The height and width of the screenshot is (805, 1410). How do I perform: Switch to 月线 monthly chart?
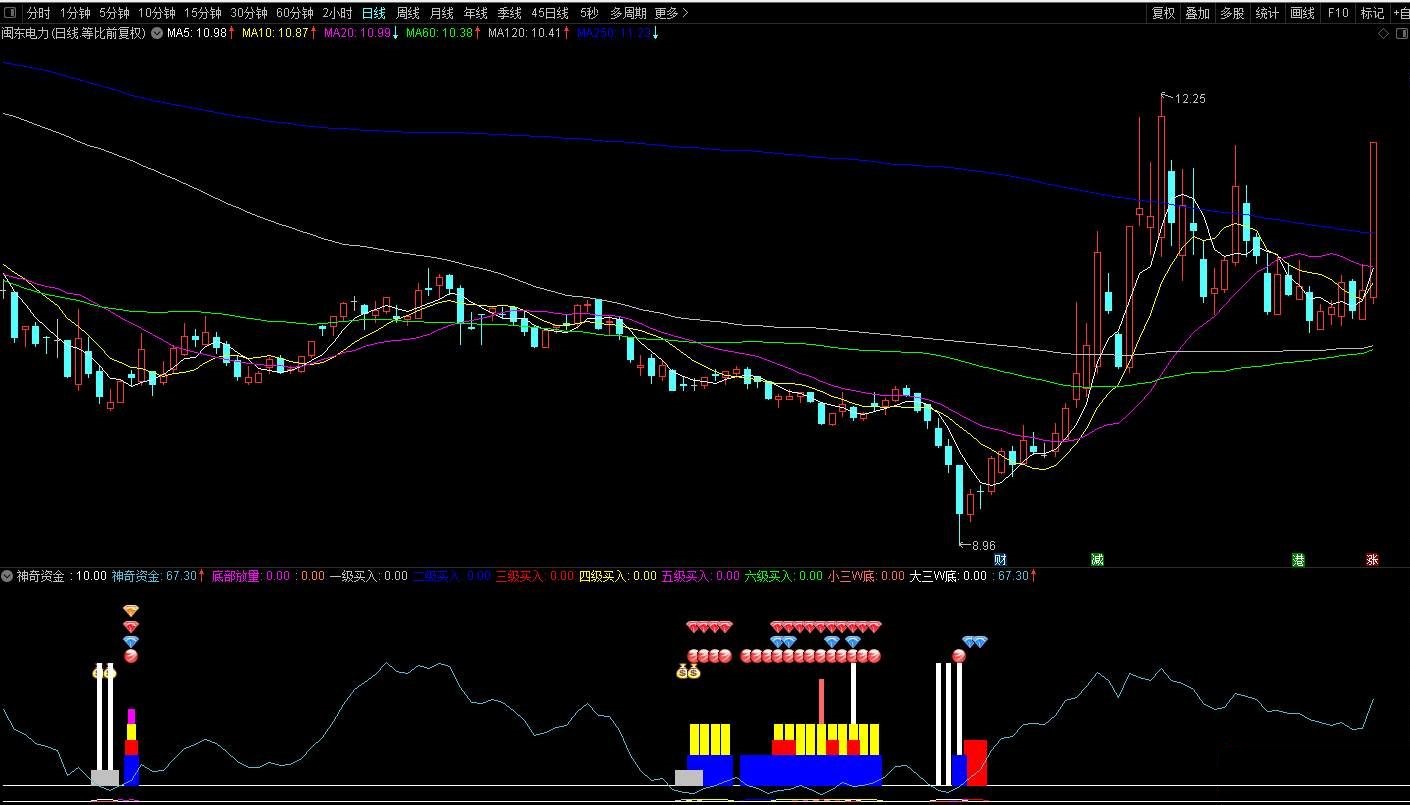[x=441, y=13]
